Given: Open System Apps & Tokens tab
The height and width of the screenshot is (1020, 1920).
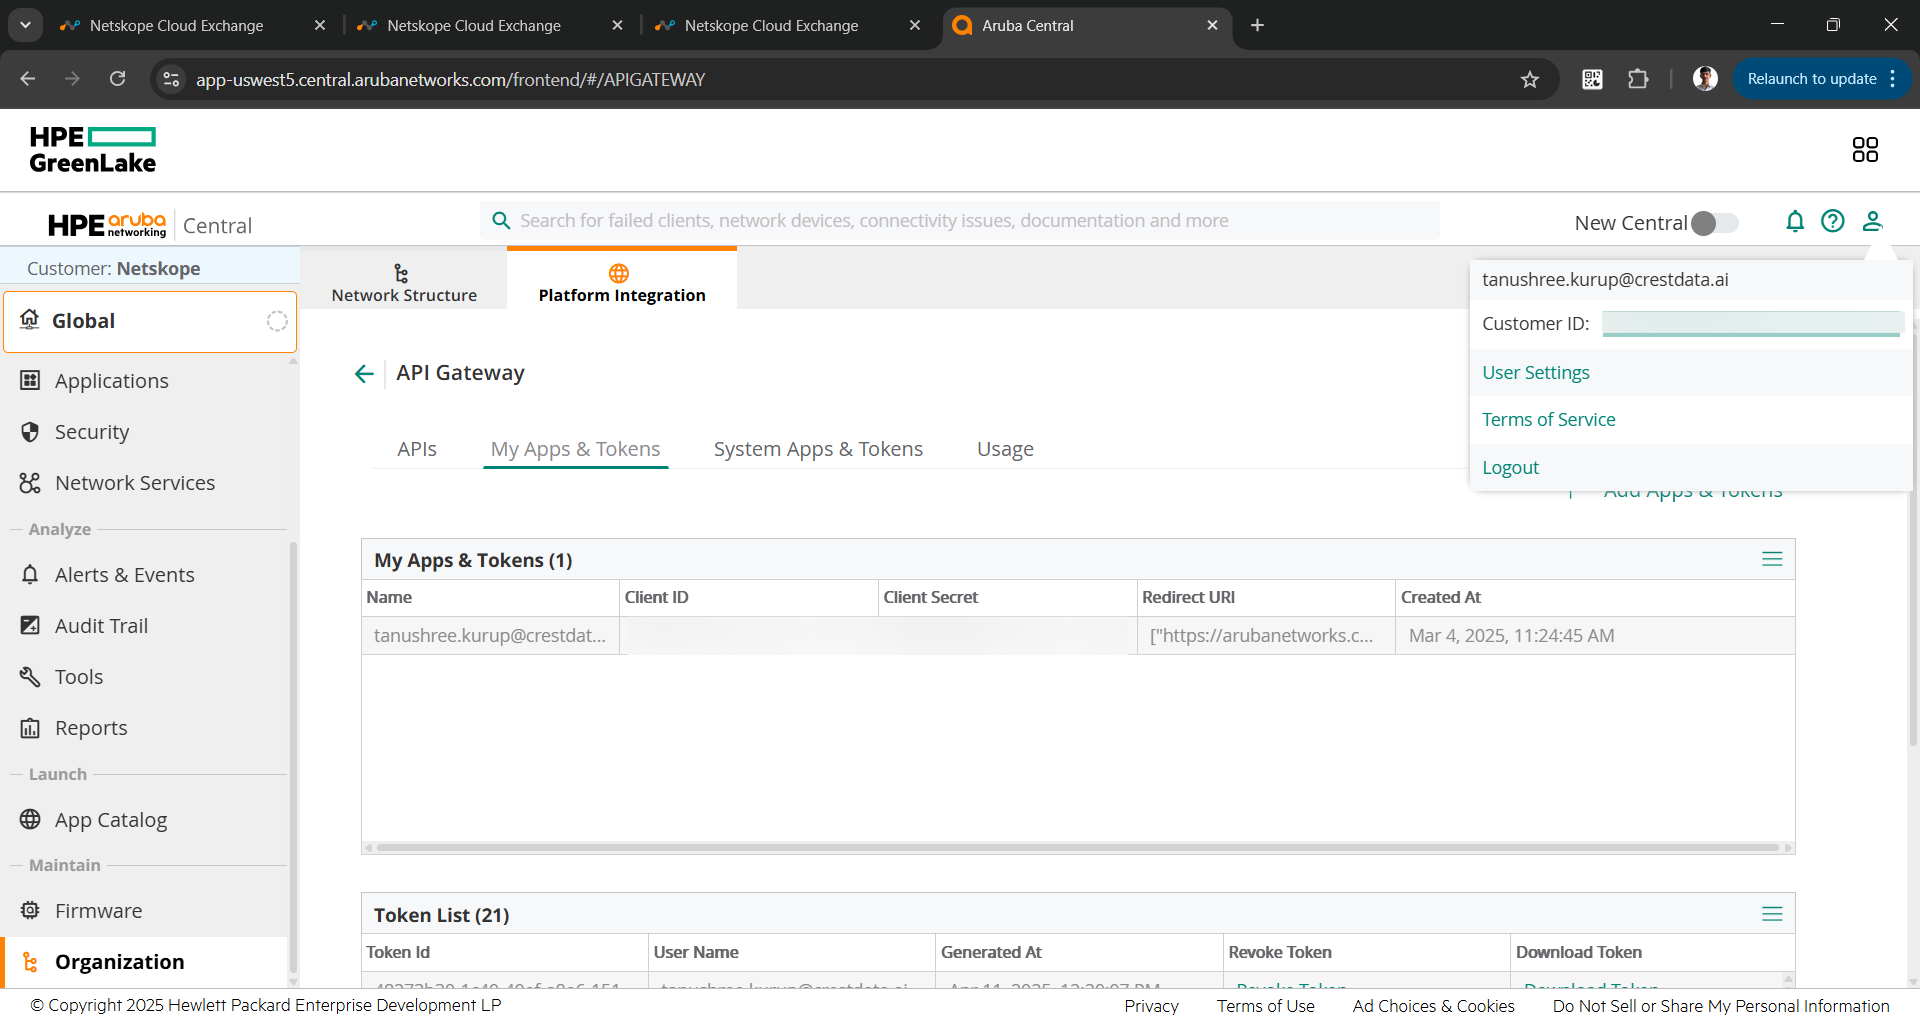Looking at the screenshot, I should point(818,449).
